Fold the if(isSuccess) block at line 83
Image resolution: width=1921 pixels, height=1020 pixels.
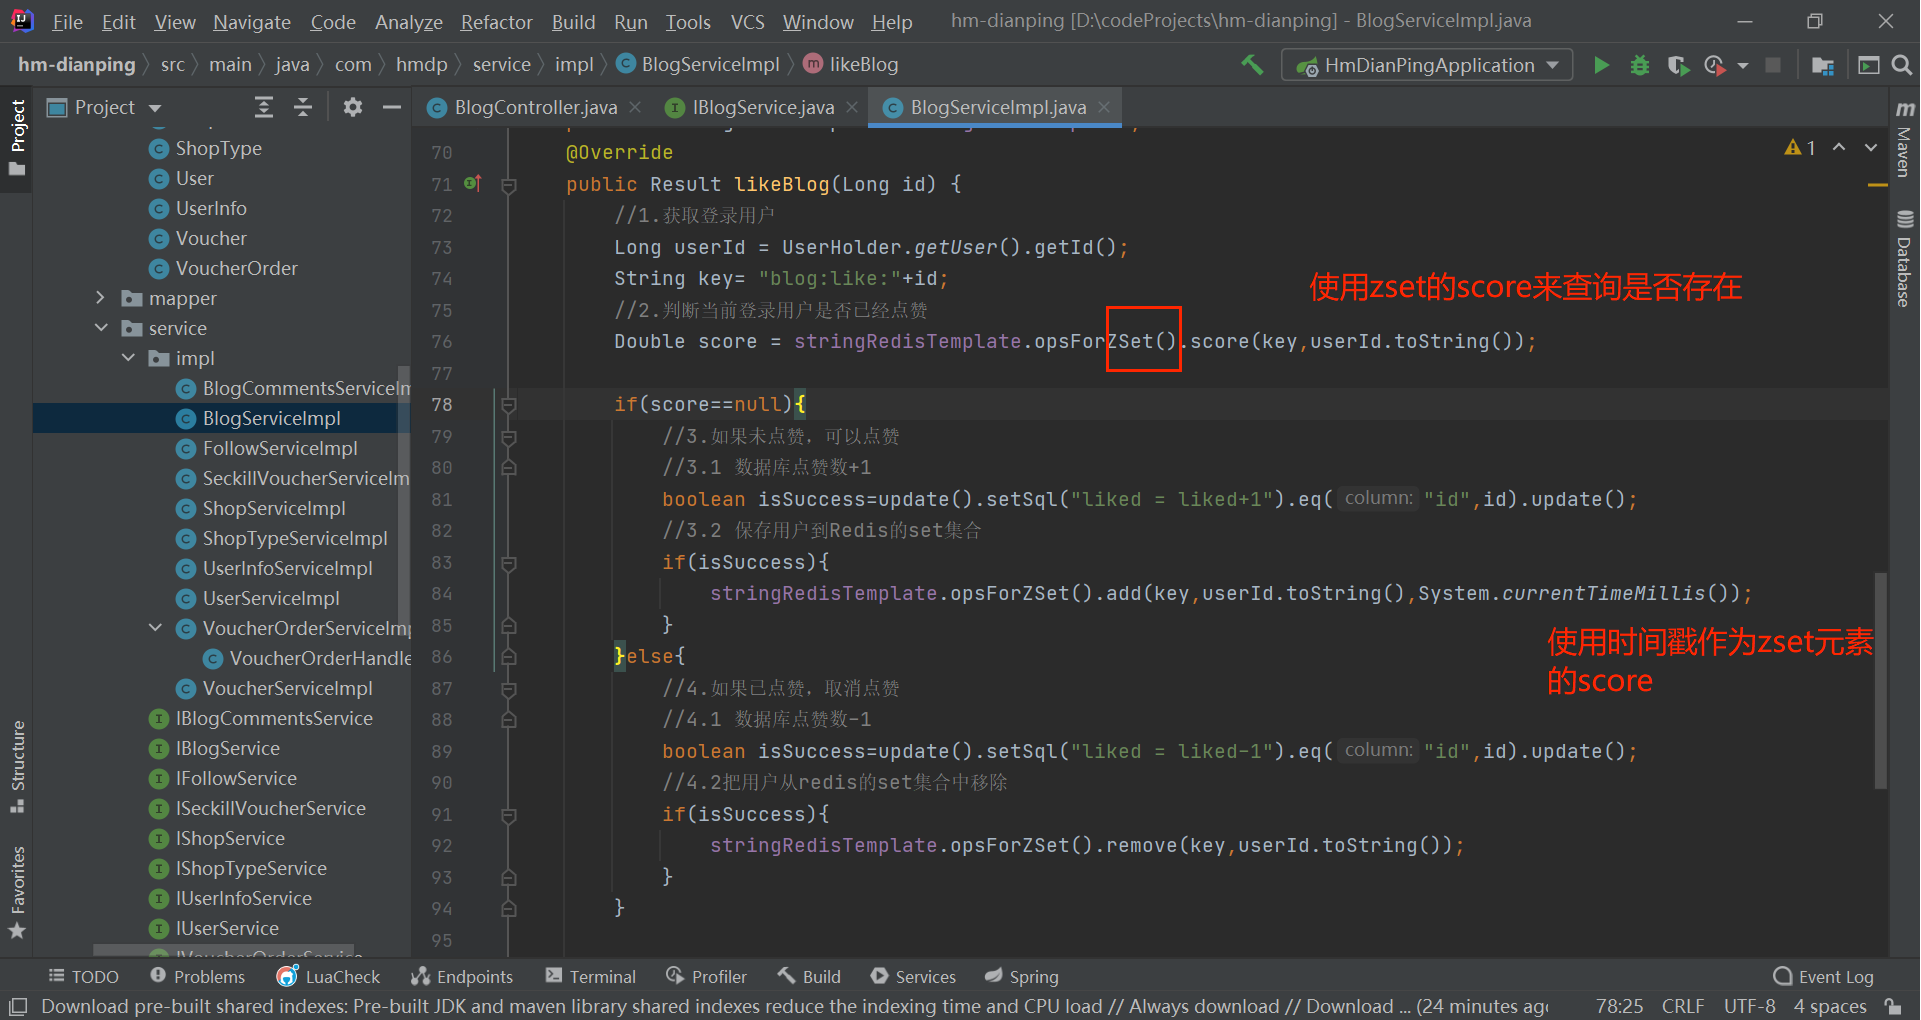(x=508, y=563)
